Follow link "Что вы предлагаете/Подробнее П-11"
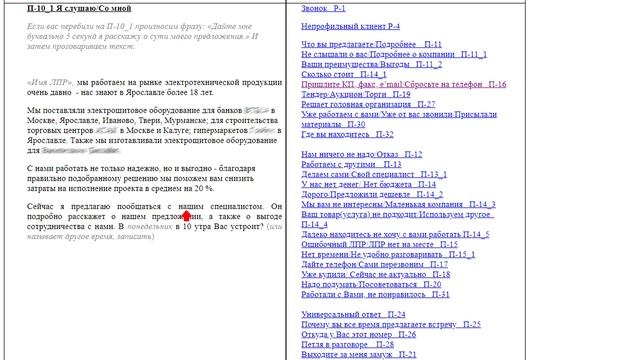 click(371, 44)
